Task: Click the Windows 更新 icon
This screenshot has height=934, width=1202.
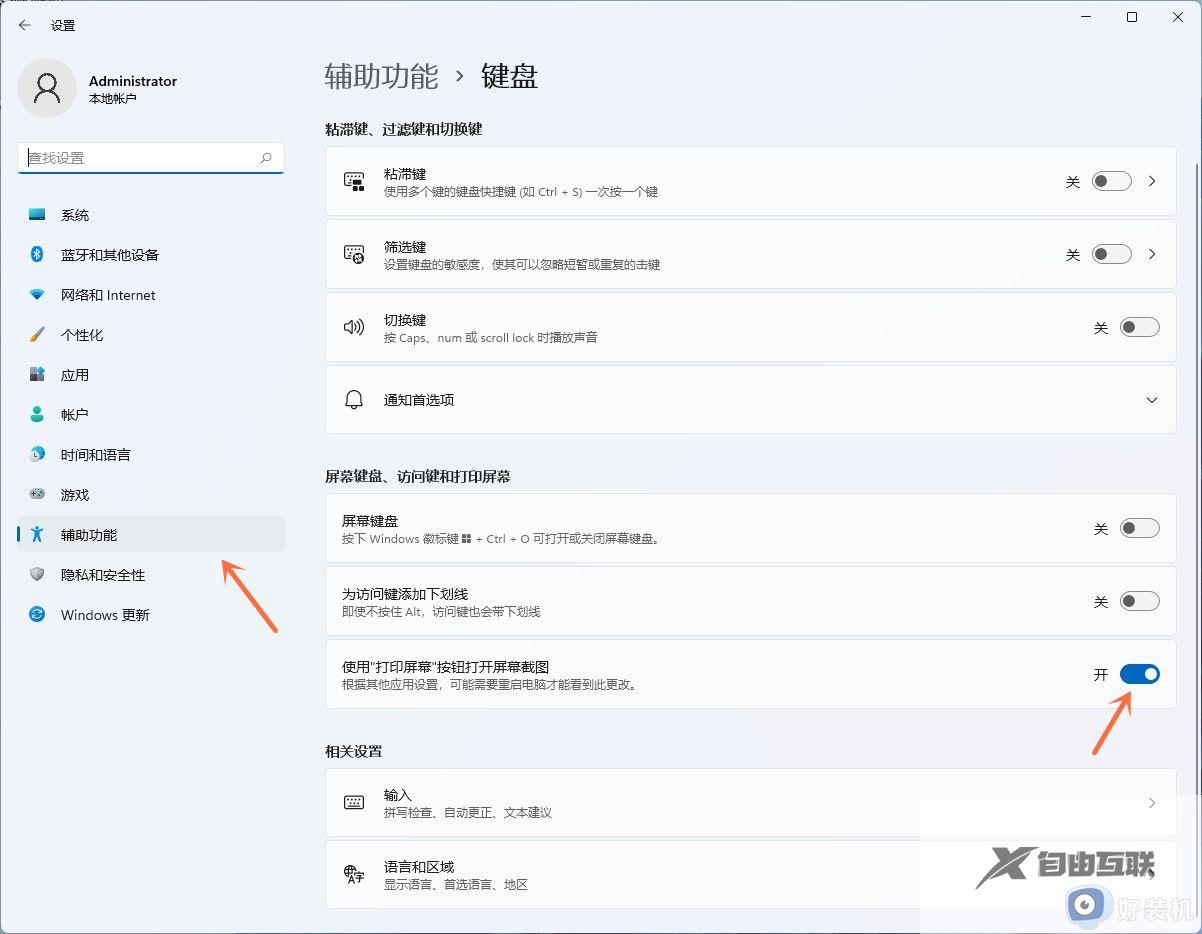Action: coord(36,614)
